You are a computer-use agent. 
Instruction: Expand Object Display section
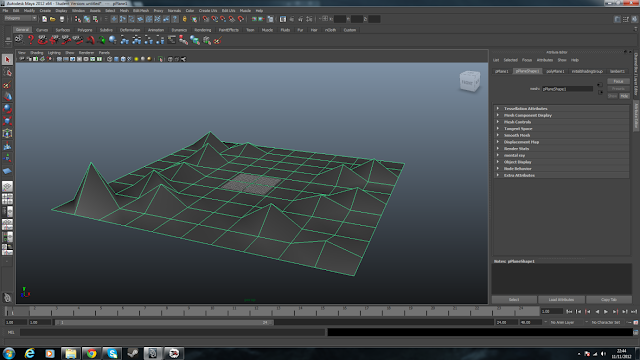coord(561,162)
